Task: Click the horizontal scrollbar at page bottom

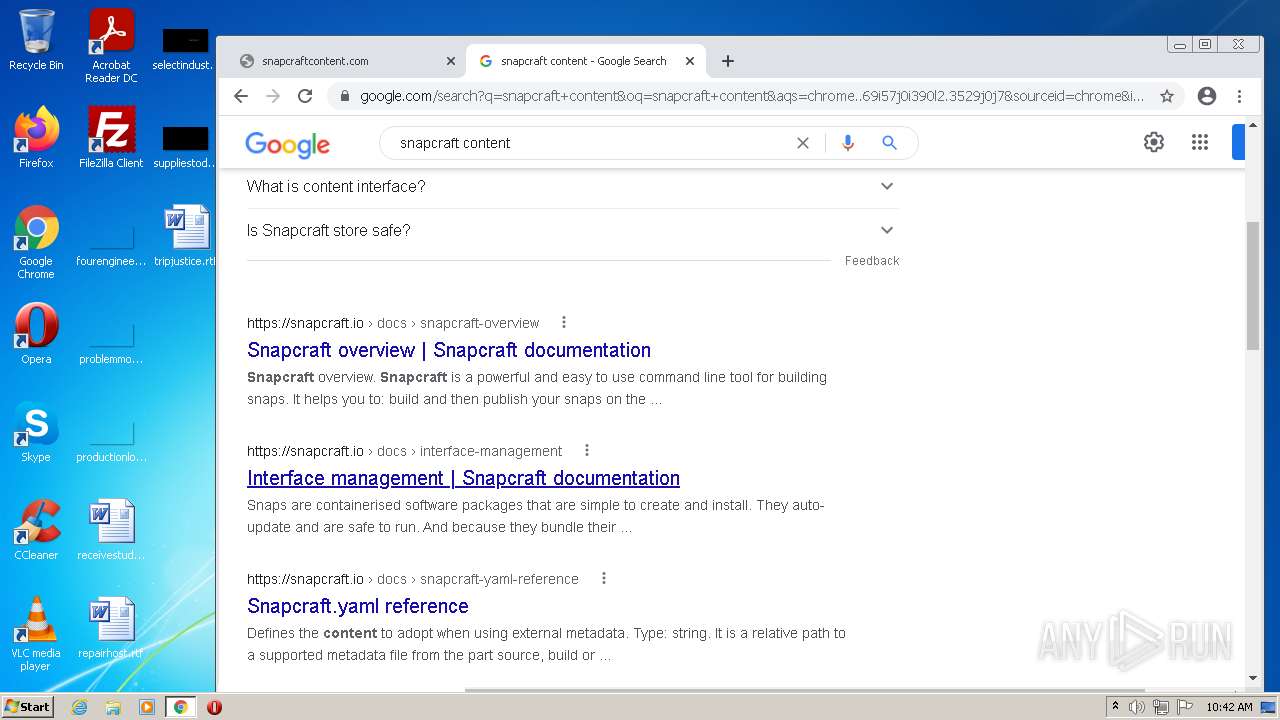Action: (805, 690)
